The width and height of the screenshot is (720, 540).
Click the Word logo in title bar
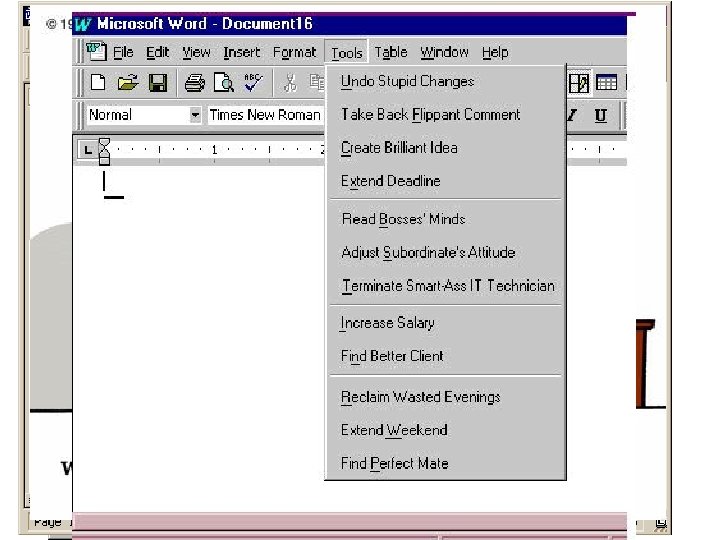[x=83, y=24]
